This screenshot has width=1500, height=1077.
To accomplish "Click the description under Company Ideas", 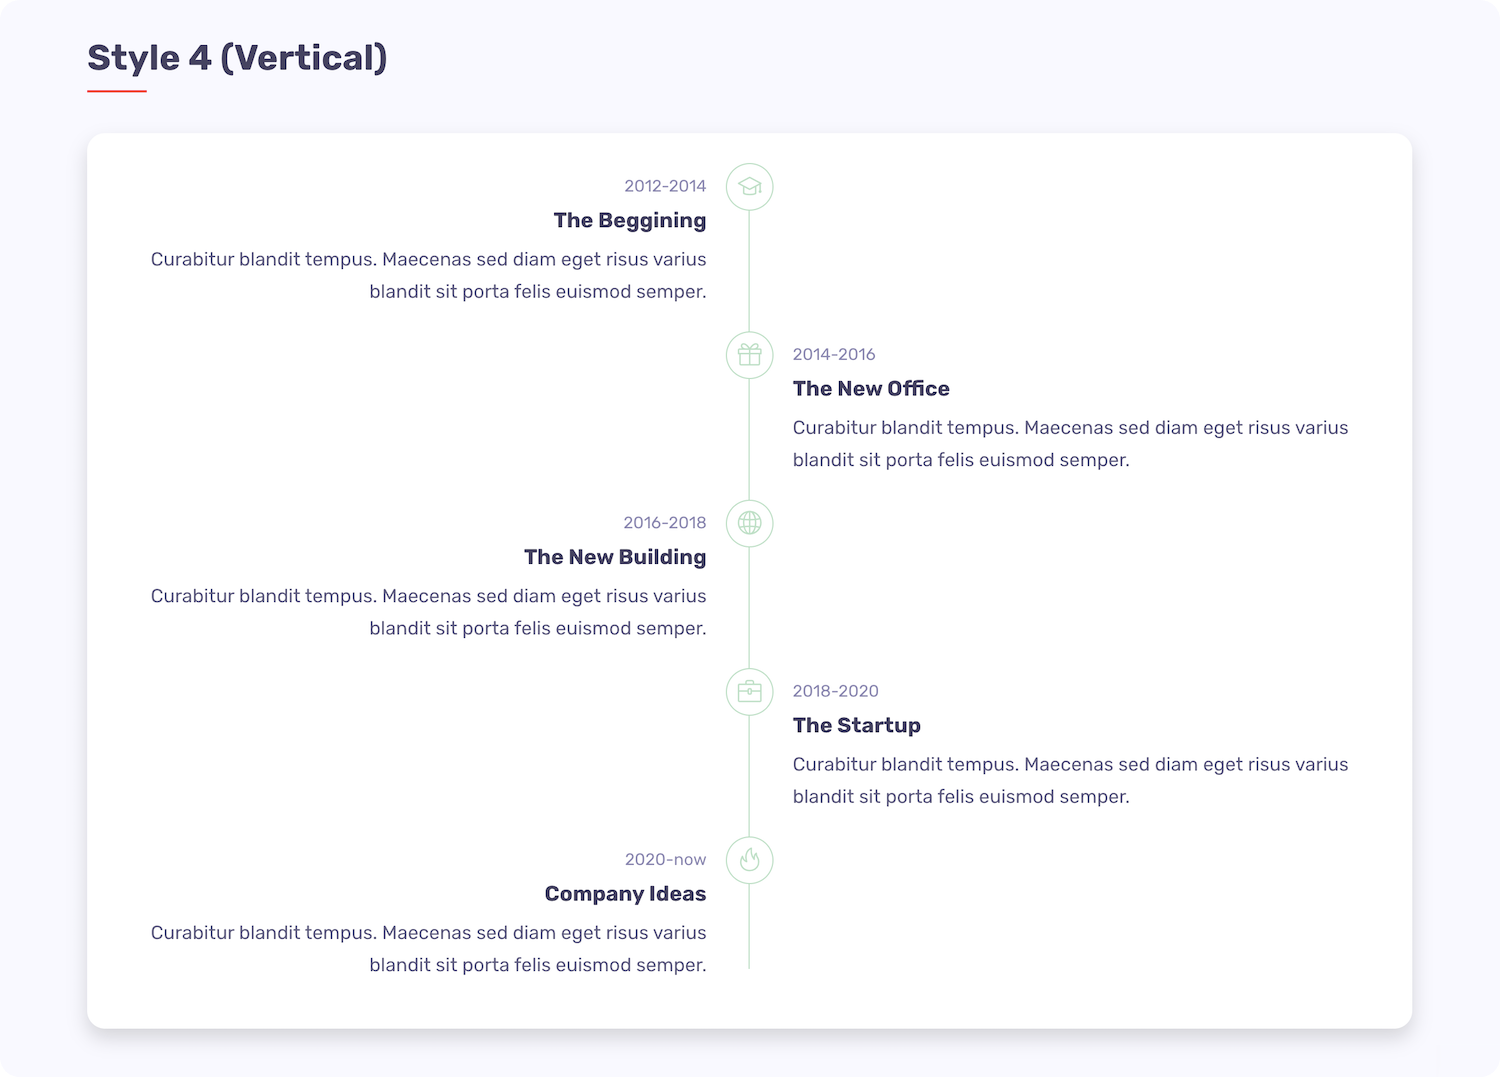I will point(428,948).
